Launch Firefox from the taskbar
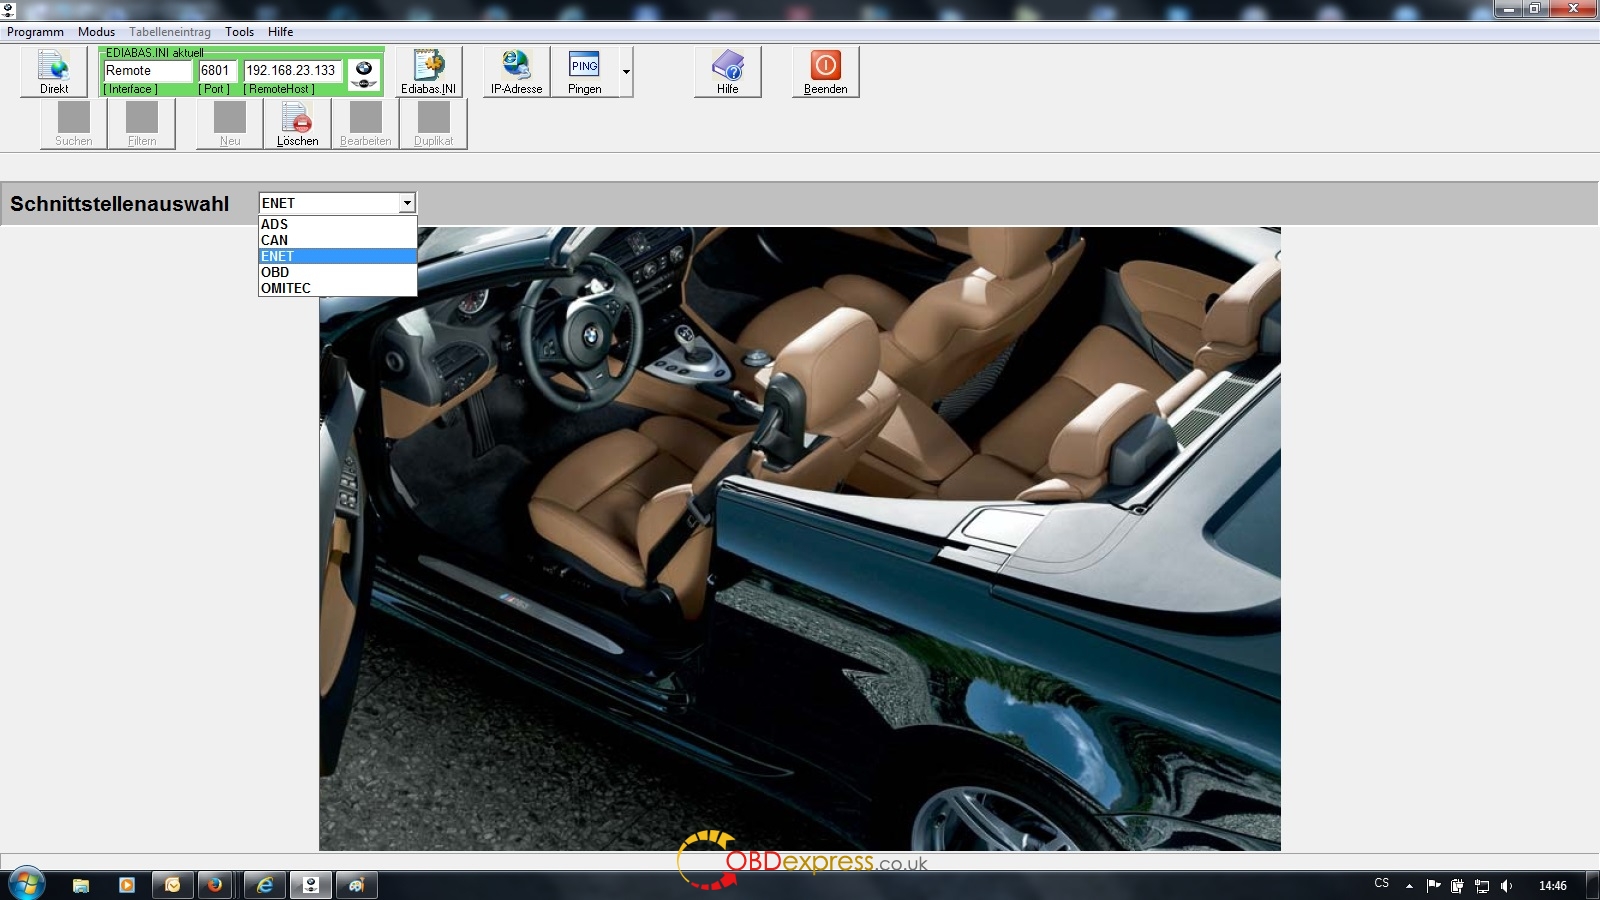1600x900 pixels. point(214,885)
